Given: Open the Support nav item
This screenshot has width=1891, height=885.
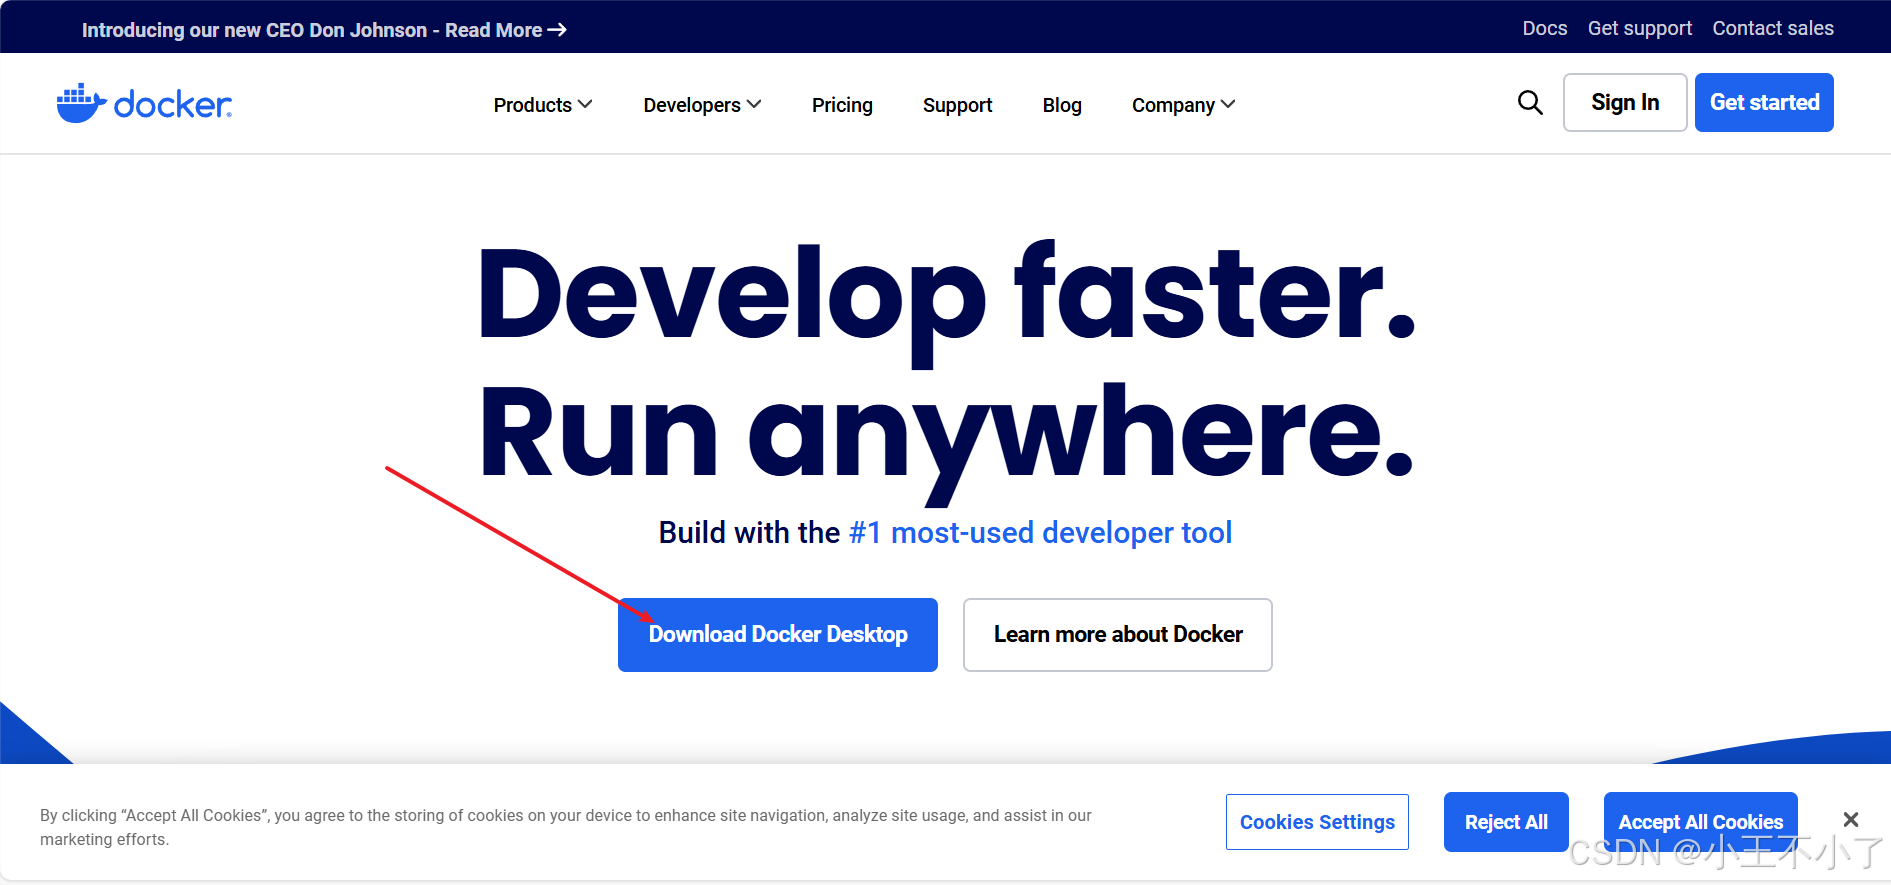Looking at the screenshot, I should click(x=957, y=105).
